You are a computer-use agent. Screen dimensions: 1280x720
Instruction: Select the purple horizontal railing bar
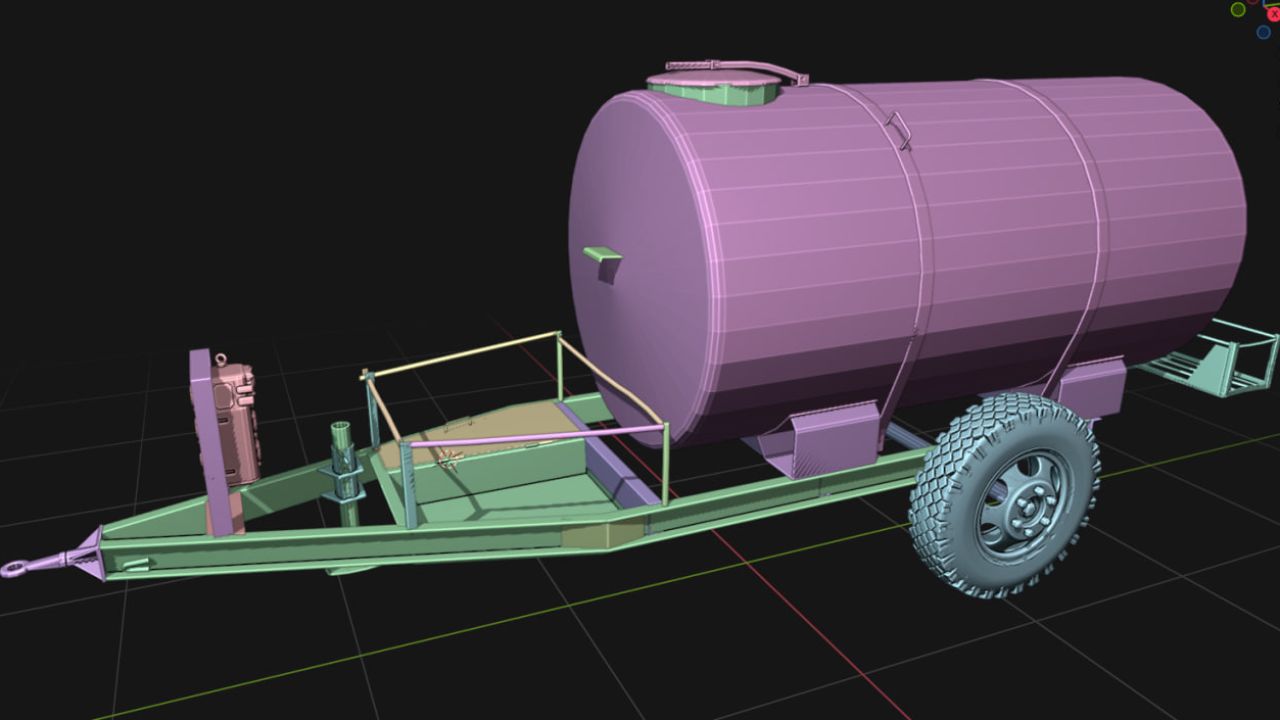540,437
